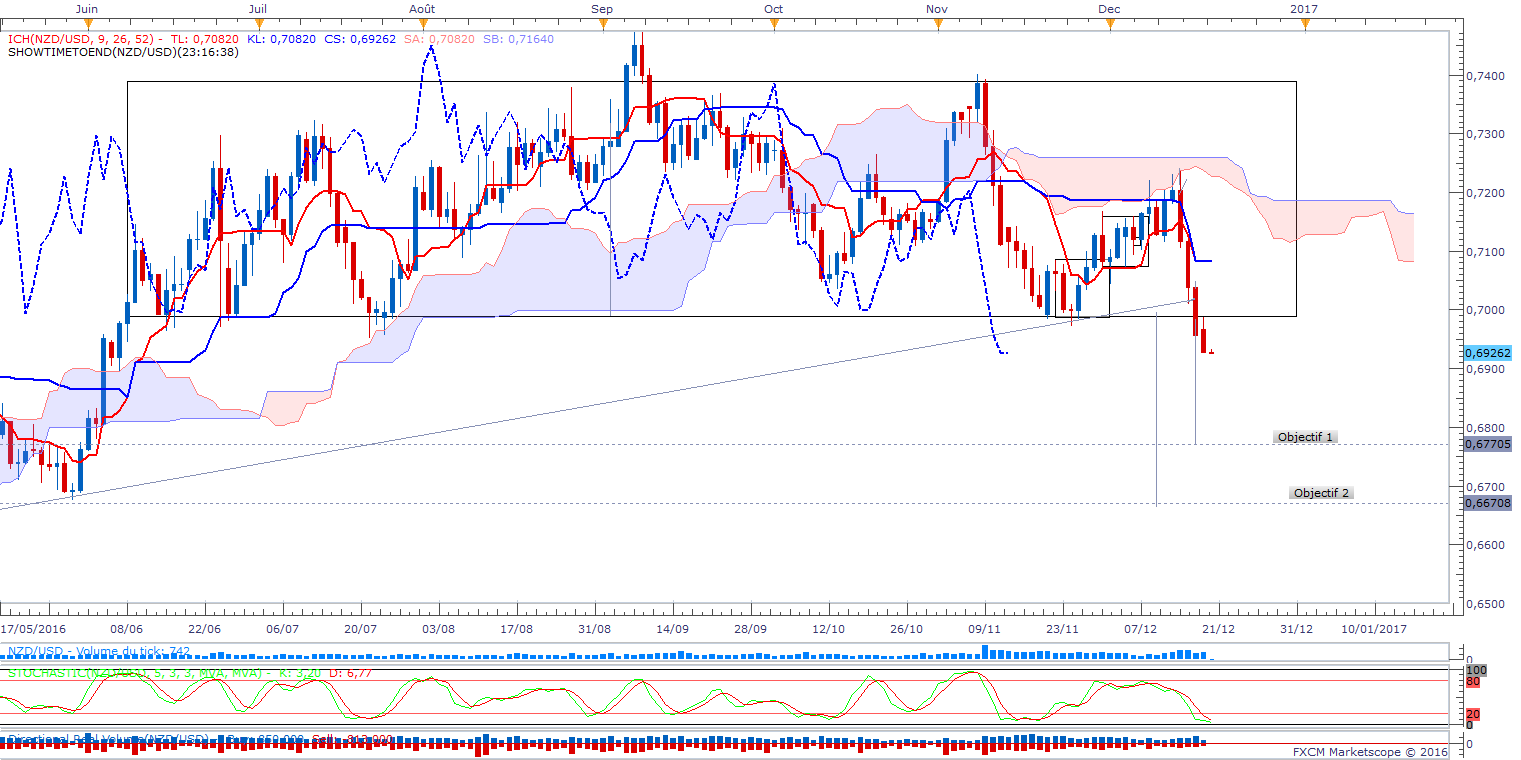Select the current price tag 0,69262
This screenshot has width=1521, height=760.
click(1486, 353)
